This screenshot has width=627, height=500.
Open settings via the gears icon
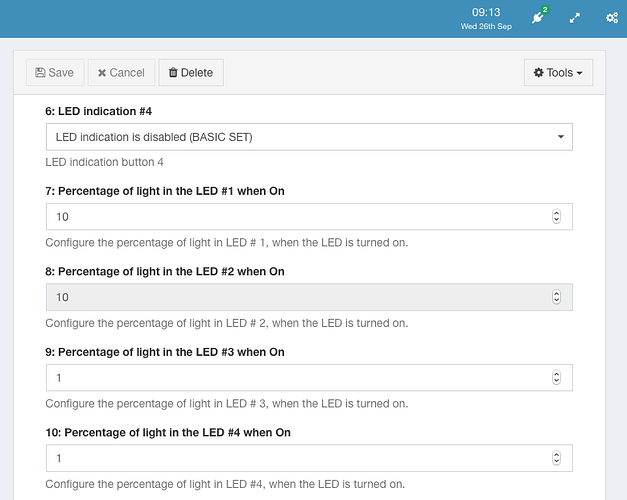(x=612, y=18)
